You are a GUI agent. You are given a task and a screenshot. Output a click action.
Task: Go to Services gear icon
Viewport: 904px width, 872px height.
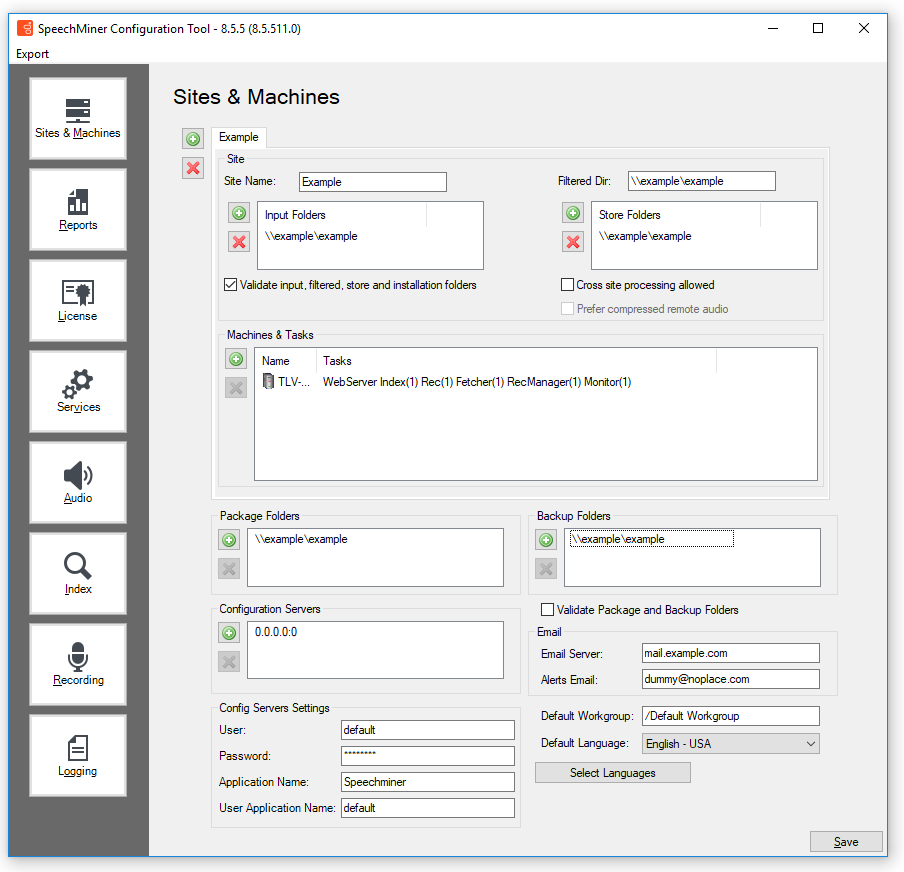click(x=78, y=392)
